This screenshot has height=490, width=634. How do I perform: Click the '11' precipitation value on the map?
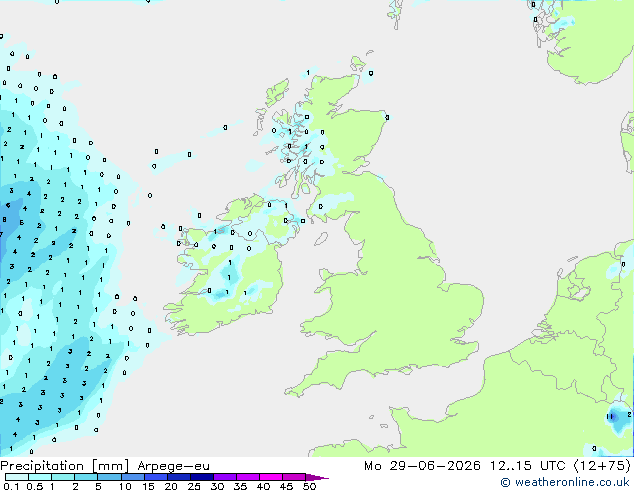click(610, 416)
